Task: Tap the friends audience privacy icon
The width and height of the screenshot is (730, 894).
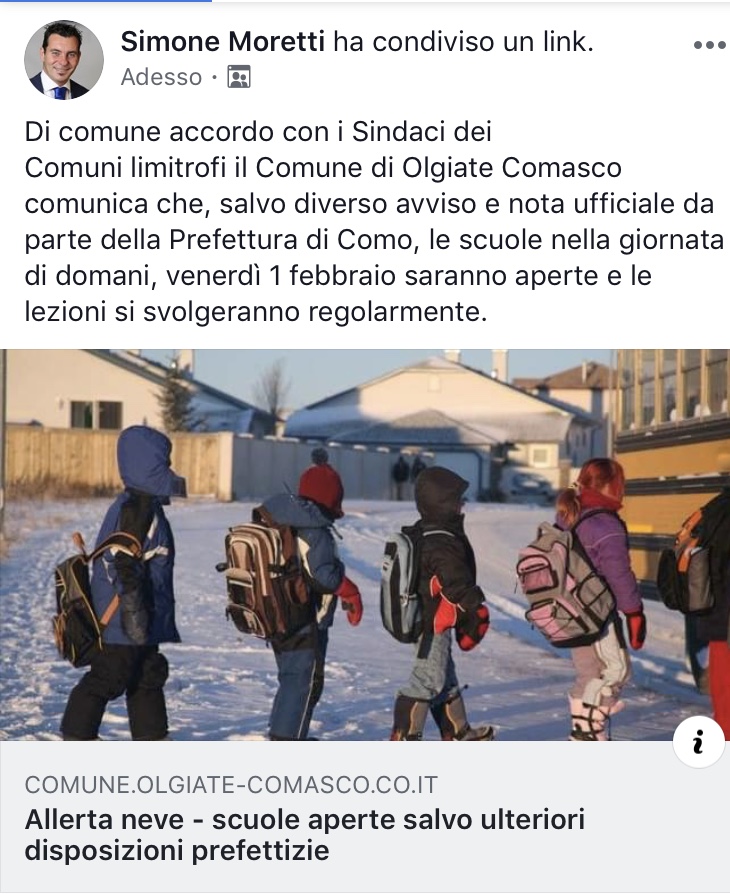Action: tap(239, 76)
